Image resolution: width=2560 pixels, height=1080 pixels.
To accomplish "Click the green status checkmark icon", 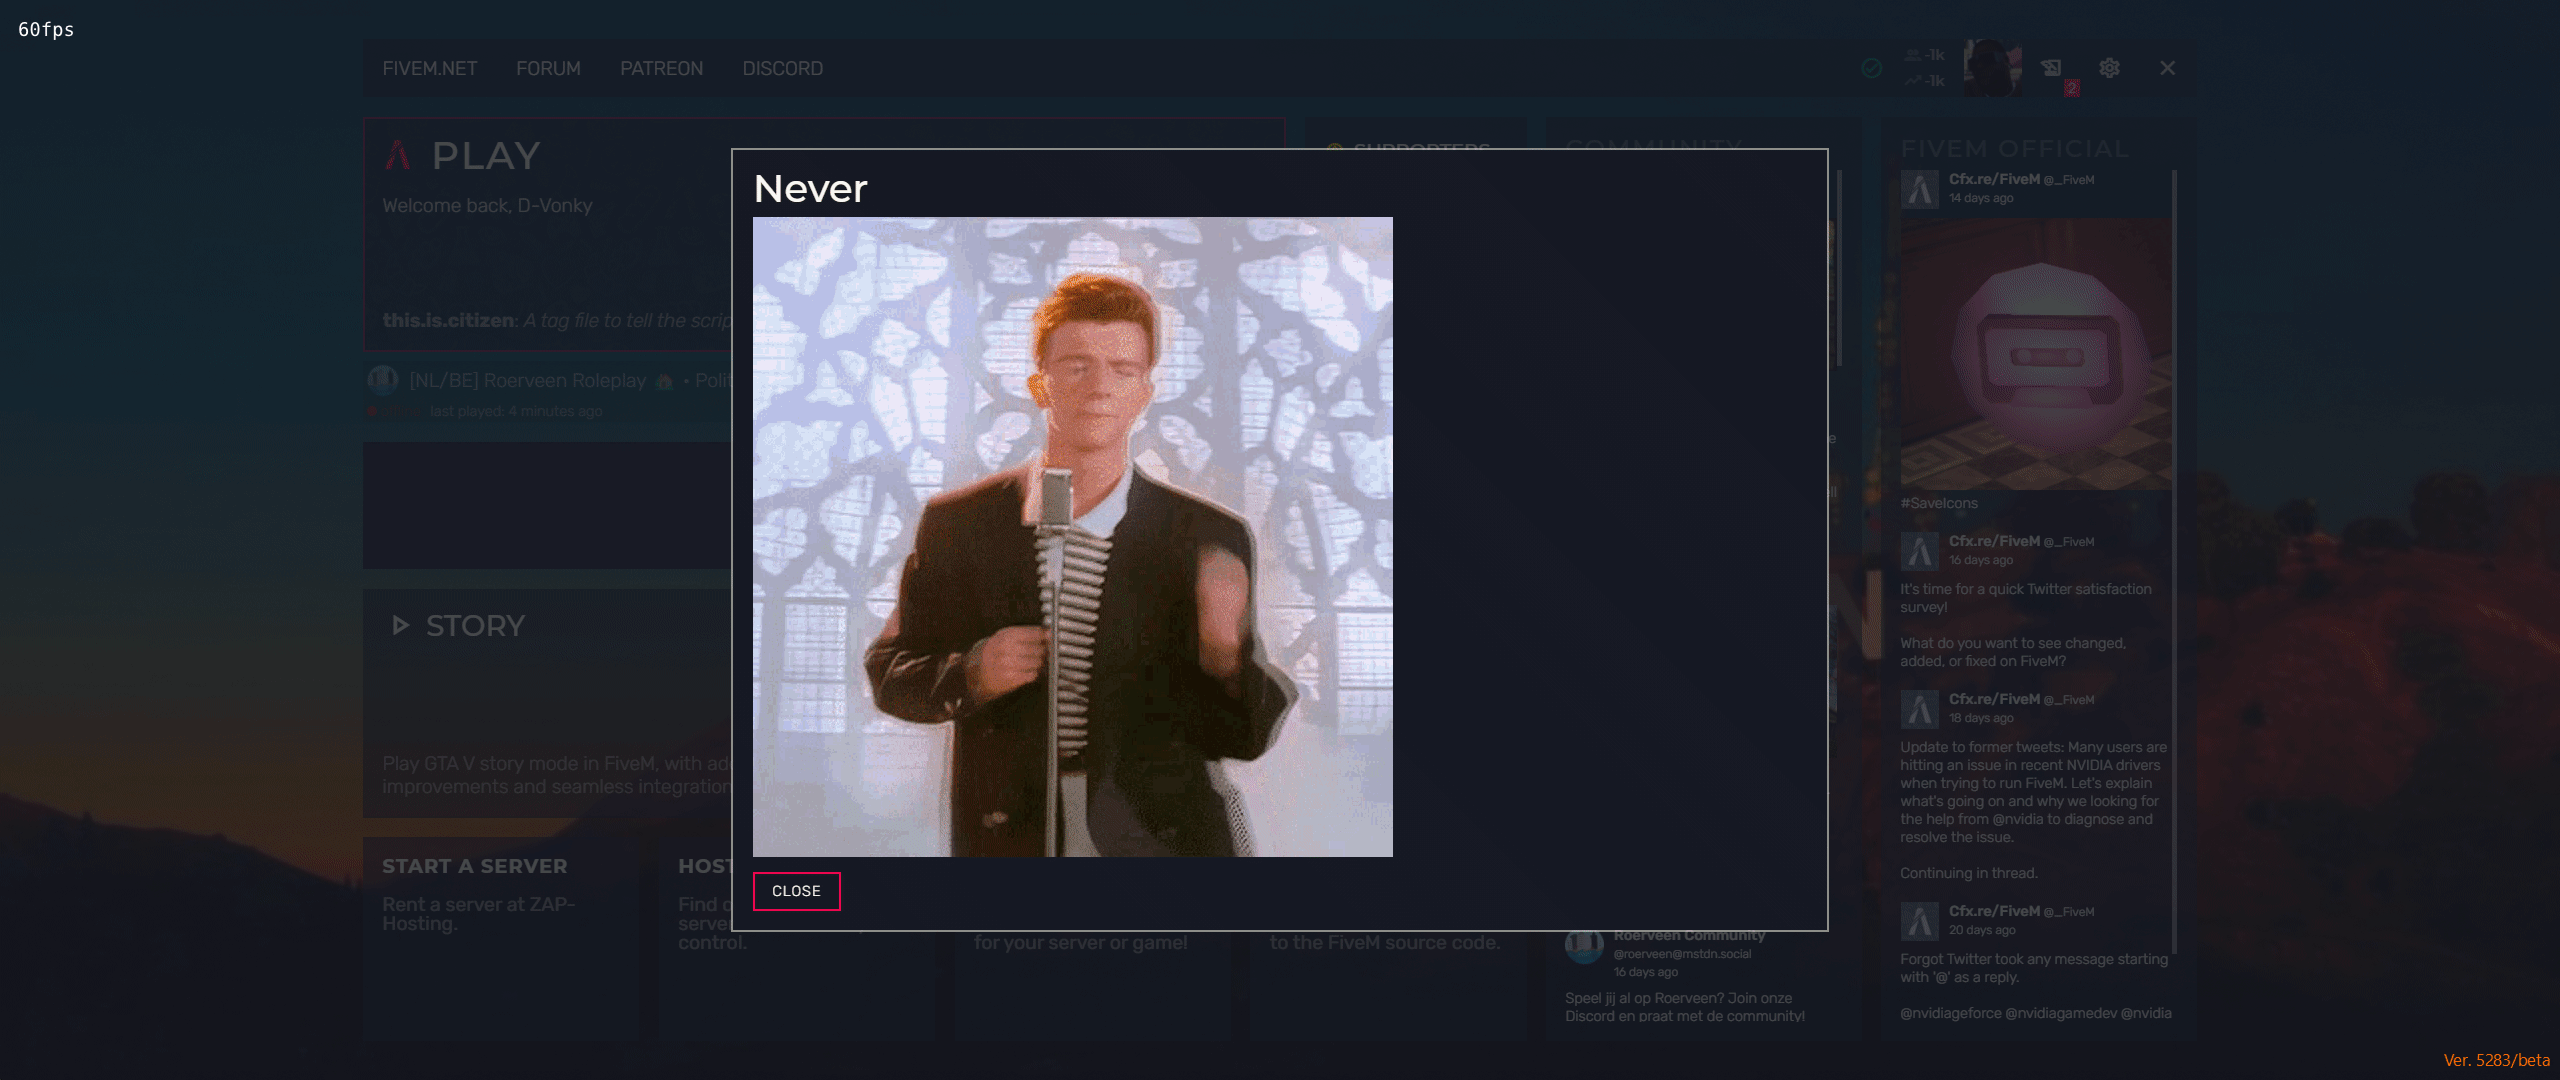I will click(x=1872, y=68).
